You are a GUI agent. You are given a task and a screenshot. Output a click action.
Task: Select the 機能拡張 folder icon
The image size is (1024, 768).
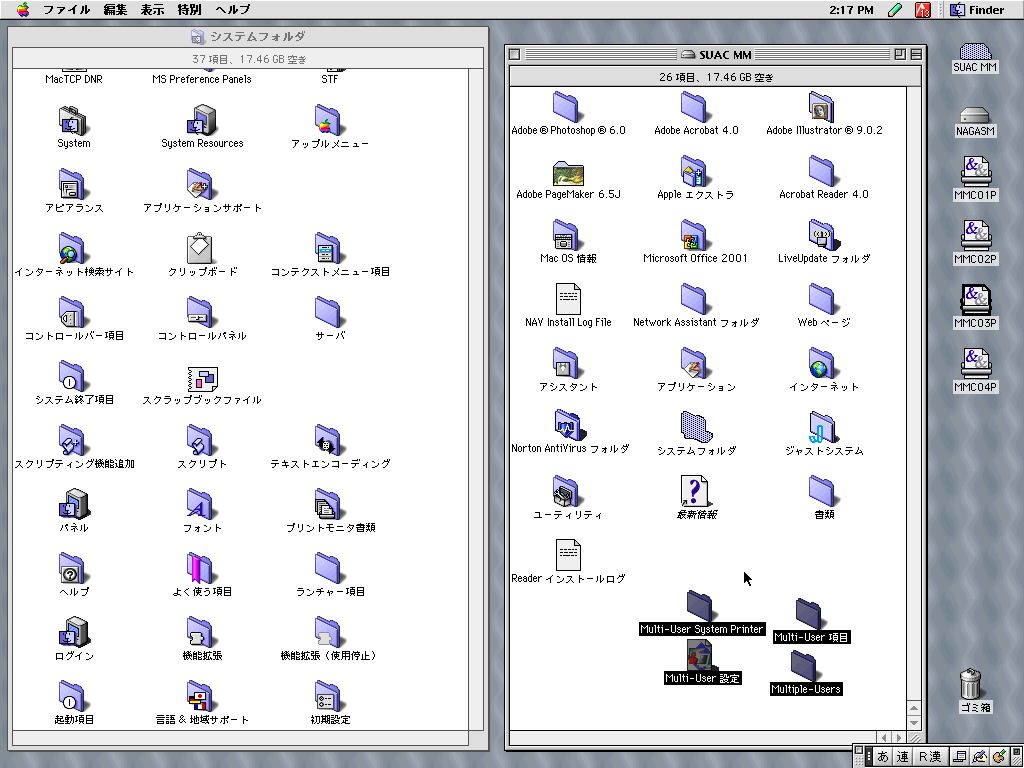pyautogui.click(x=200, y=633)
